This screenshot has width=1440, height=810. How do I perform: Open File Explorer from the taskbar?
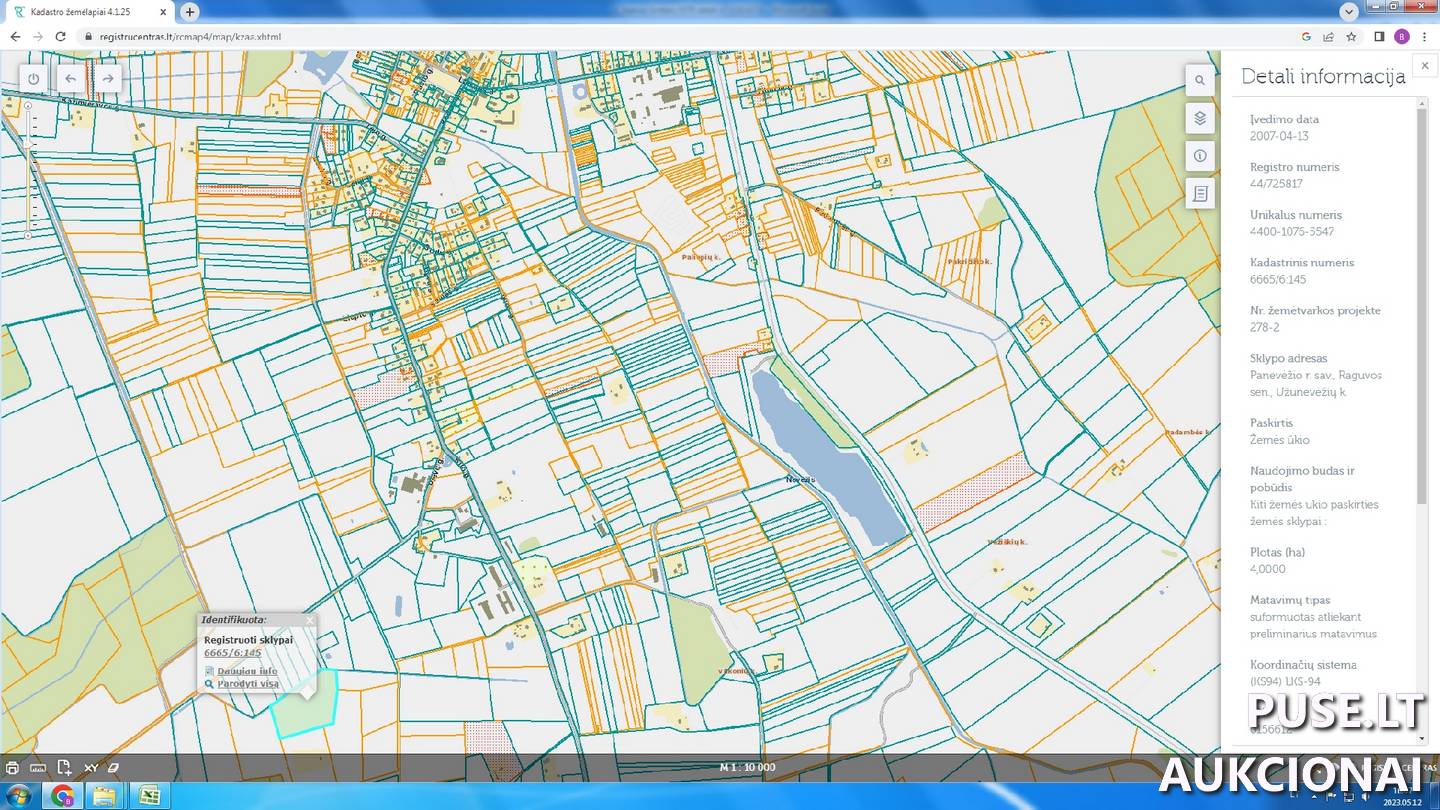coord(104,796)
